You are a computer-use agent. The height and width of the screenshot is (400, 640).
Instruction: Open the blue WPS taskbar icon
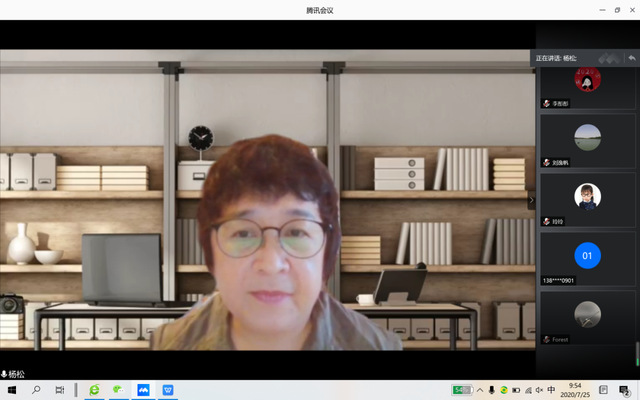tap(168, 390)
